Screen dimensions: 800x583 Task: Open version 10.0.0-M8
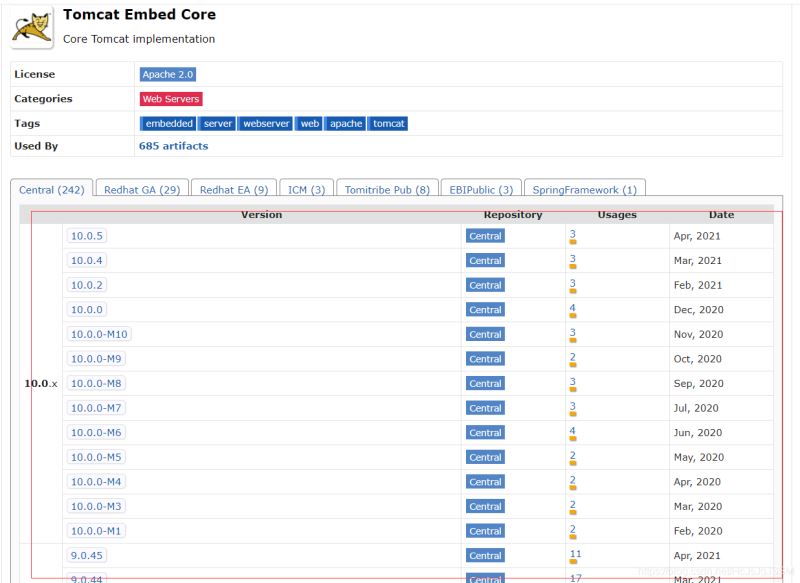click(x=96, y=383)
